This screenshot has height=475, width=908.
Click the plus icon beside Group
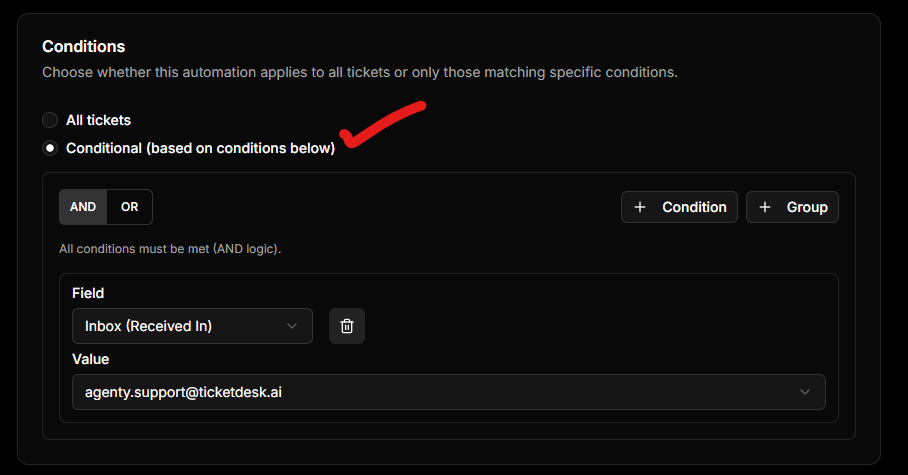click(765, 207)
